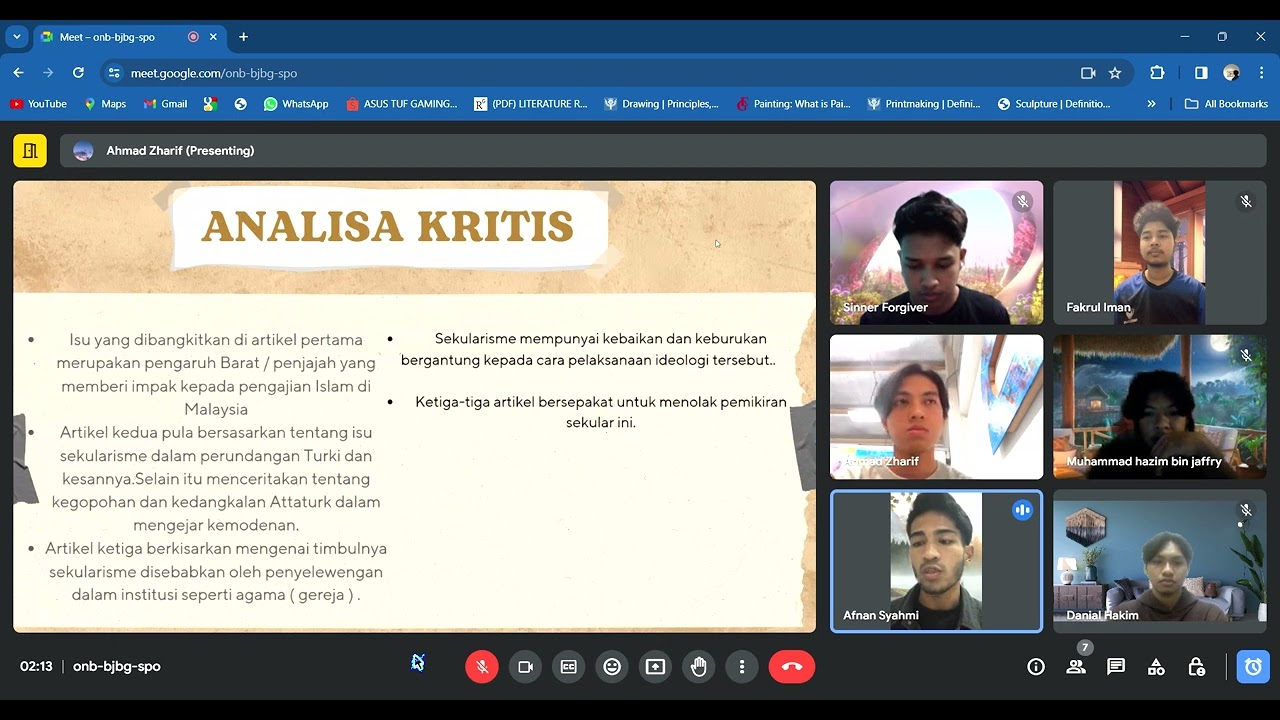The width and height of the screenshot is (1280, 720).
Task: Click the address bar URL
Action: (x=214, y=73)
